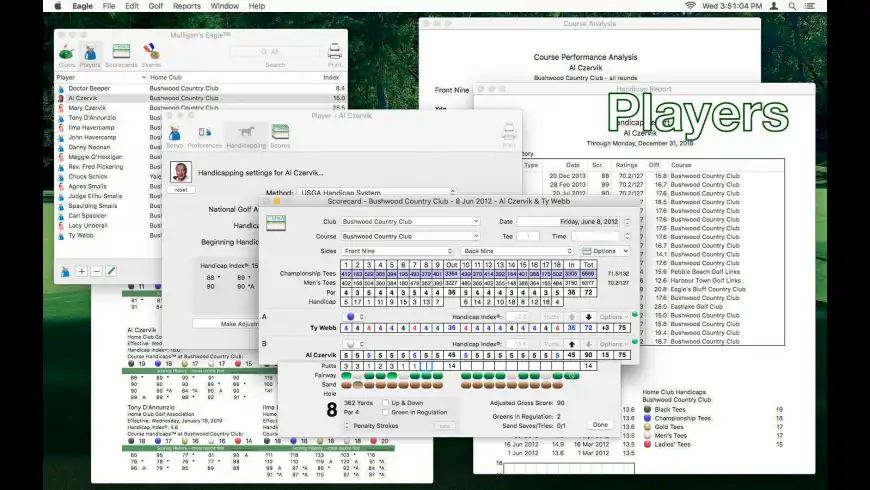Move Ty Webb down with arrow icon
Screen dimensions: 870x490
click(589, 317)
